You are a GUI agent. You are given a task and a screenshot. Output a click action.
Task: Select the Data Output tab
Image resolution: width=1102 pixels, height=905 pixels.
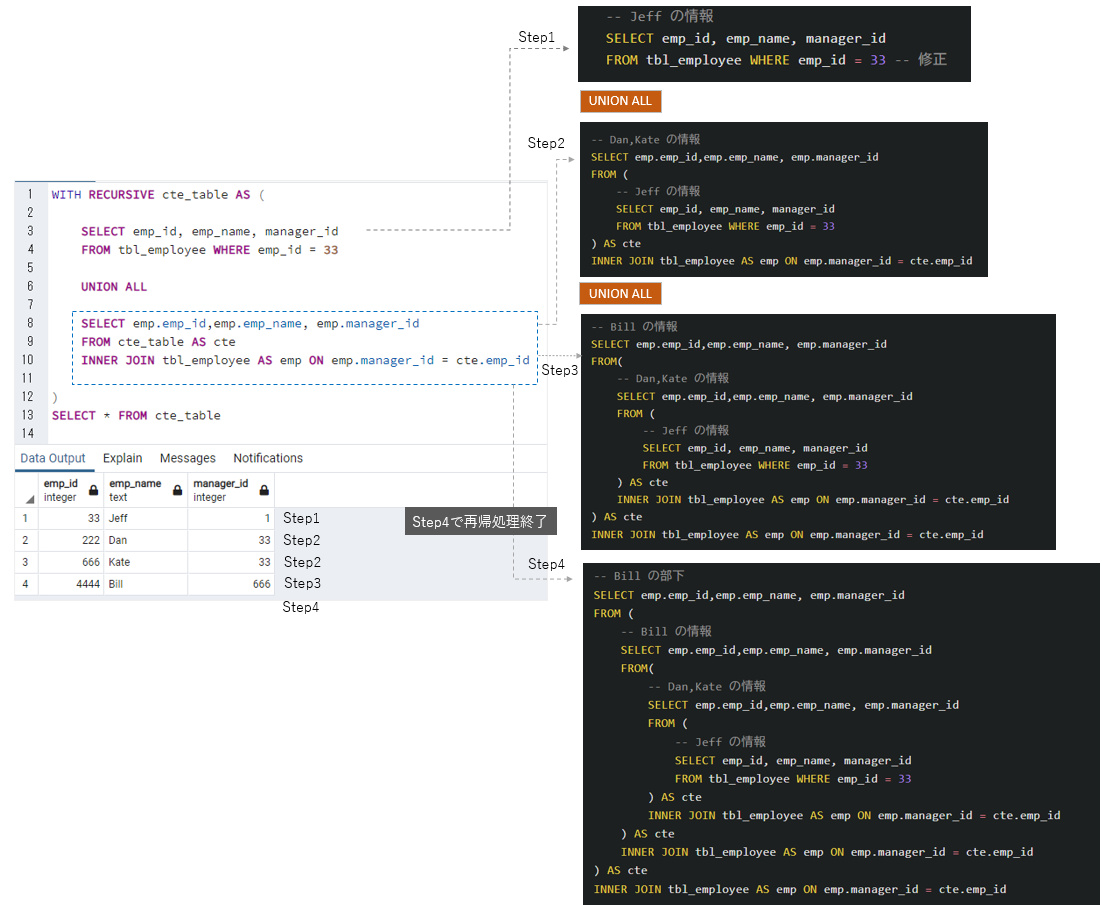tap(53, 457)
